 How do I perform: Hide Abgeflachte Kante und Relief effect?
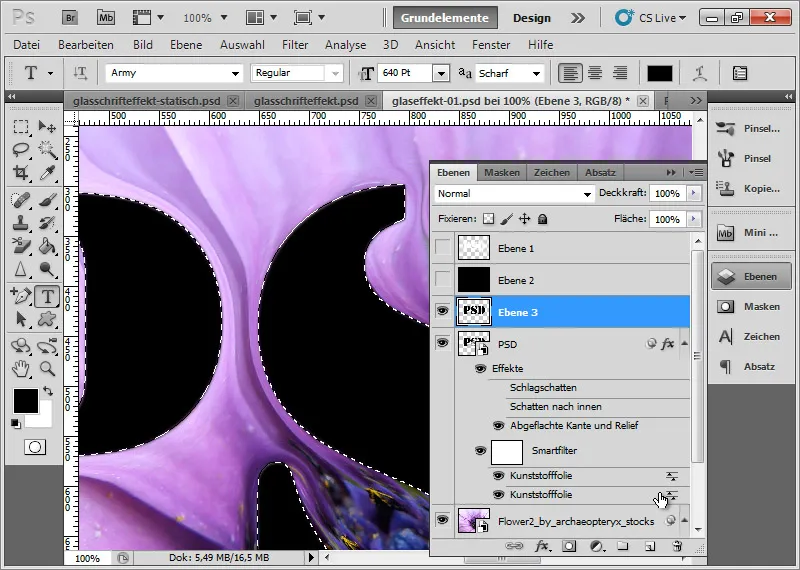pyautogui.click(x=498, y=426)
